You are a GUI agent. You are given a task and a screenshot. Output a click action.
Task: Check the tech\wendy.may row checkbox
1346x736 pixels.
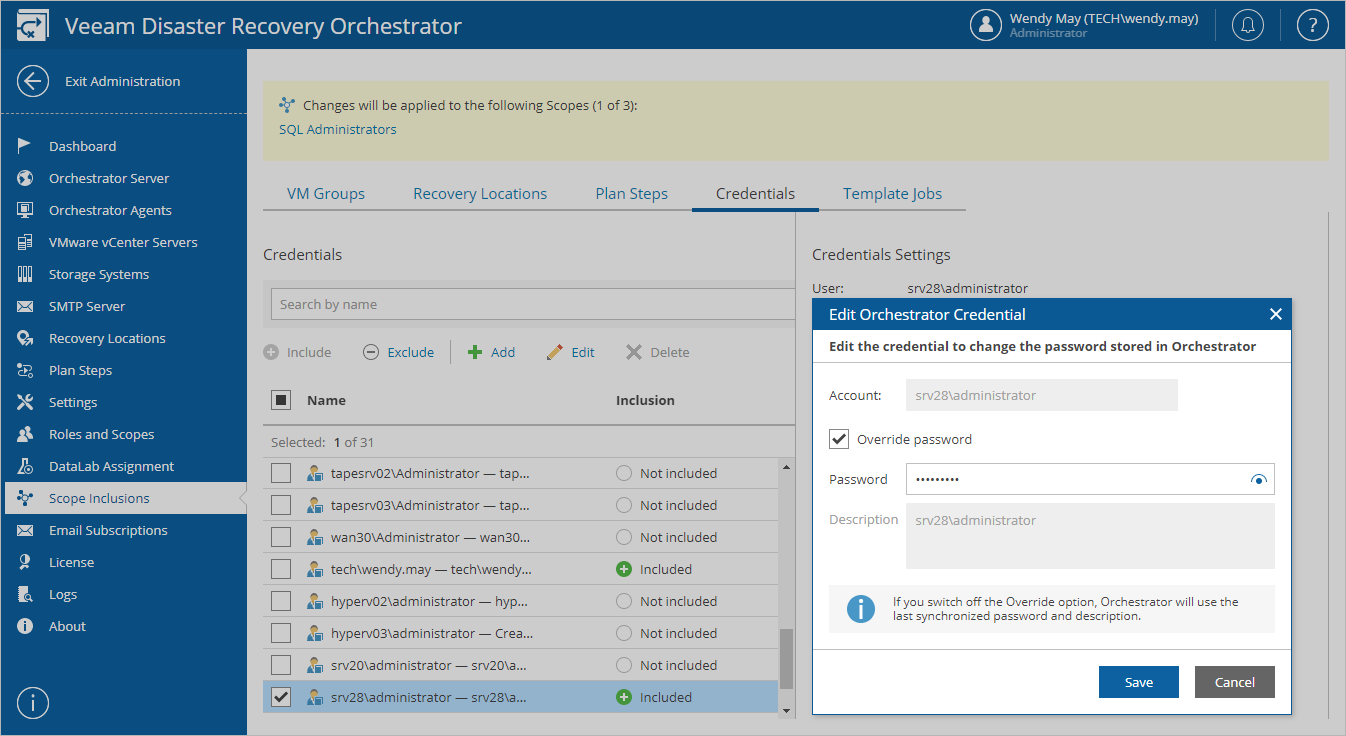click(x=281, y=569)
